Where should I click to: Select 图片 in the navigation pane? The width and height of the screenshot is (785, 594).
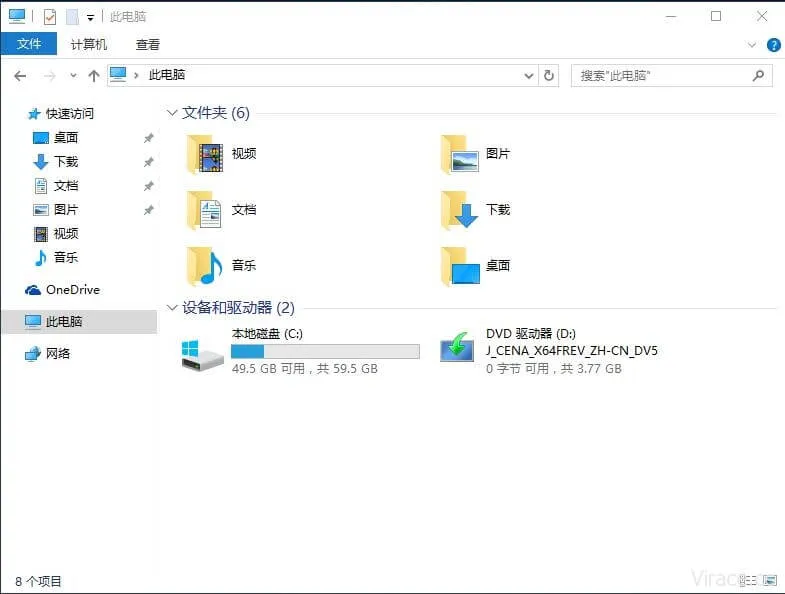[66, 209]
